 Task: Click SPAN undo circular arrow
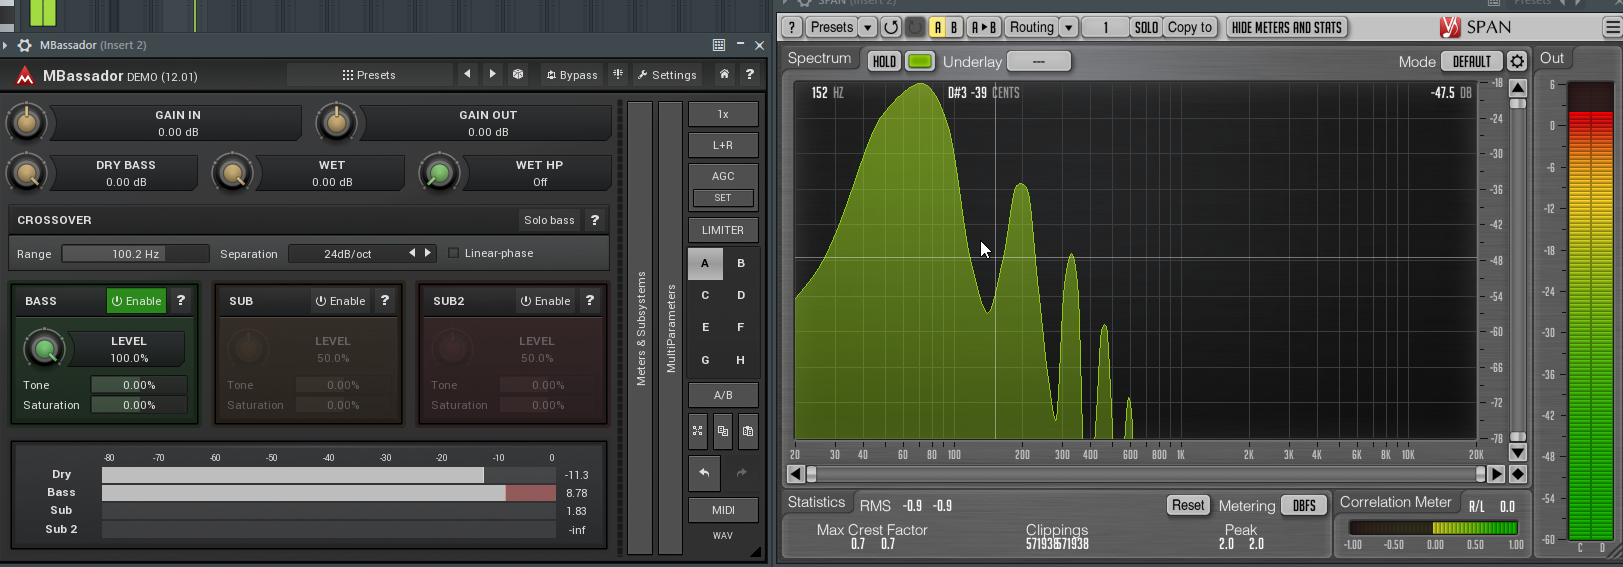[891, 27]
